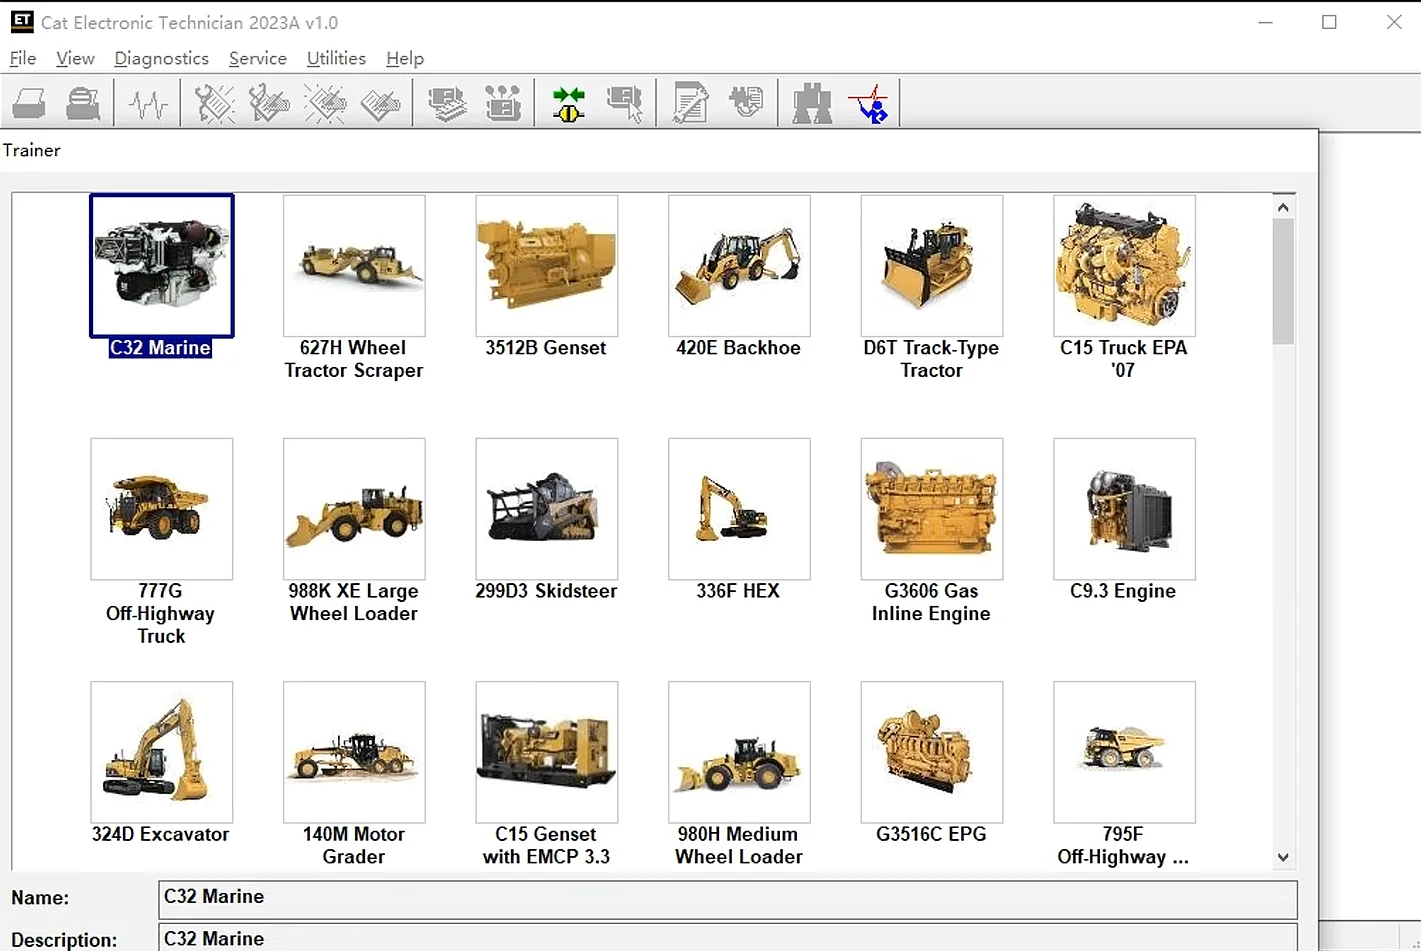Image resolution: width=1421 pixels, height=951 pixels.
Task: Click the "324D Excavator" label text
Action: (161, 834)
